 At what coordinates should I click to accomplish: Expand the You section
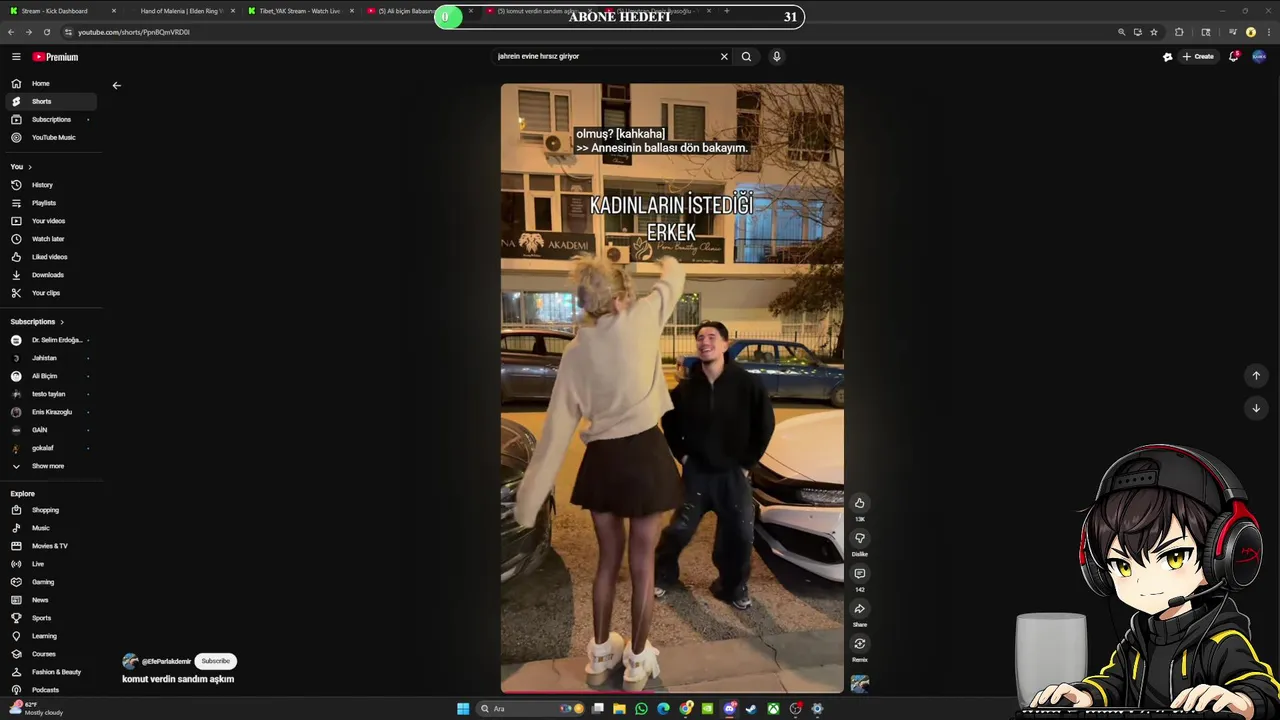click(21, 166)
